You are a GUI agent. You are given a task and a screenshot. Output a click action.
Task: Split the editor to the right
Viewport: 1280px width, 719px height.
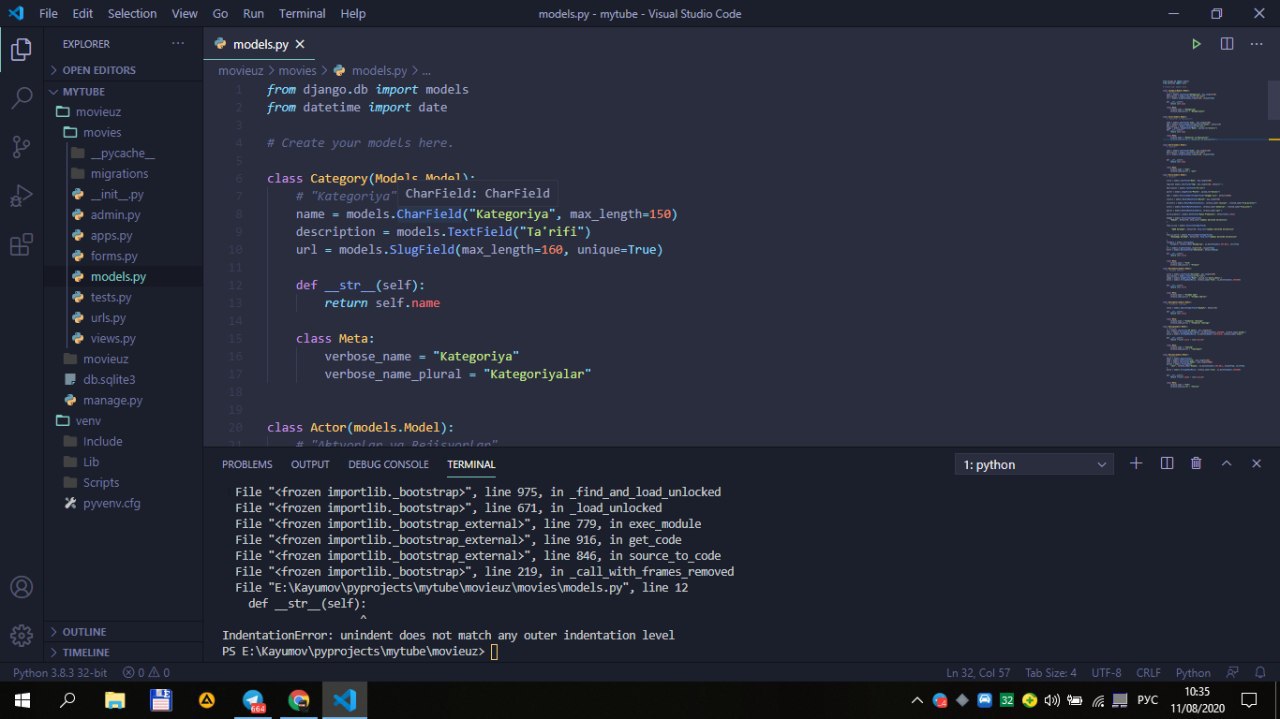point(1227,44)
